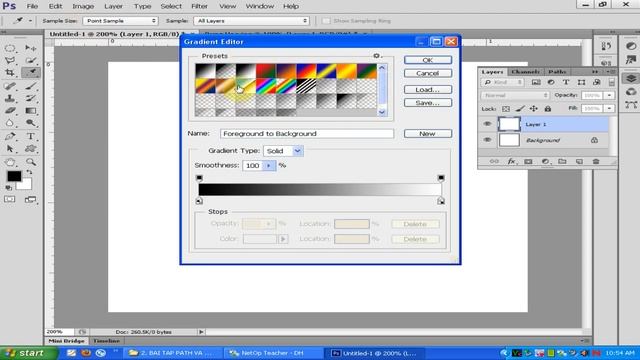
Task: Open the layer Opacity dropdown arrow
Action: pos(609,96)
